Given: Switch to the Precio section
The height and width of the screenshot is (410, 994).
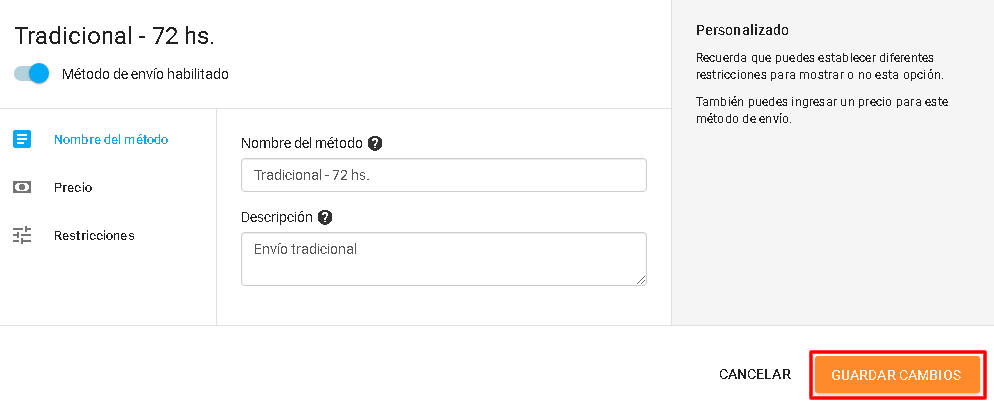Looking at the screenshot, I should tap(73, 188).
